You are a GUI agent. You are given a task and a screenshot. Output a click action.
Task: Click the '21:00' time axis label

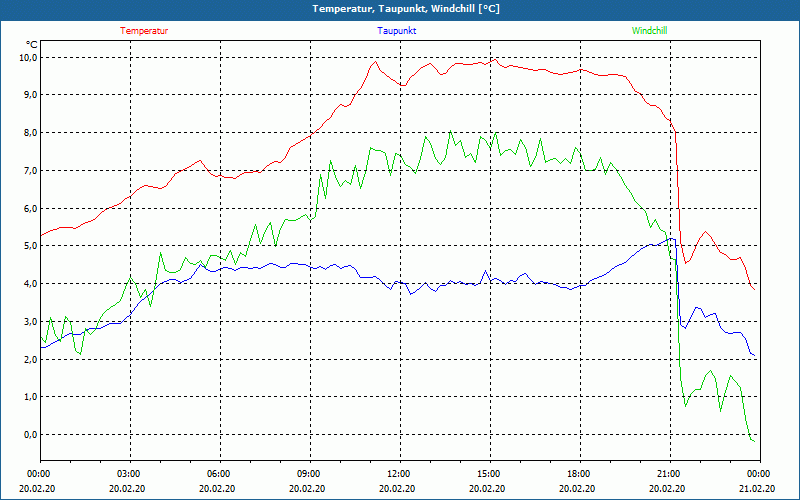click(667, 474)
